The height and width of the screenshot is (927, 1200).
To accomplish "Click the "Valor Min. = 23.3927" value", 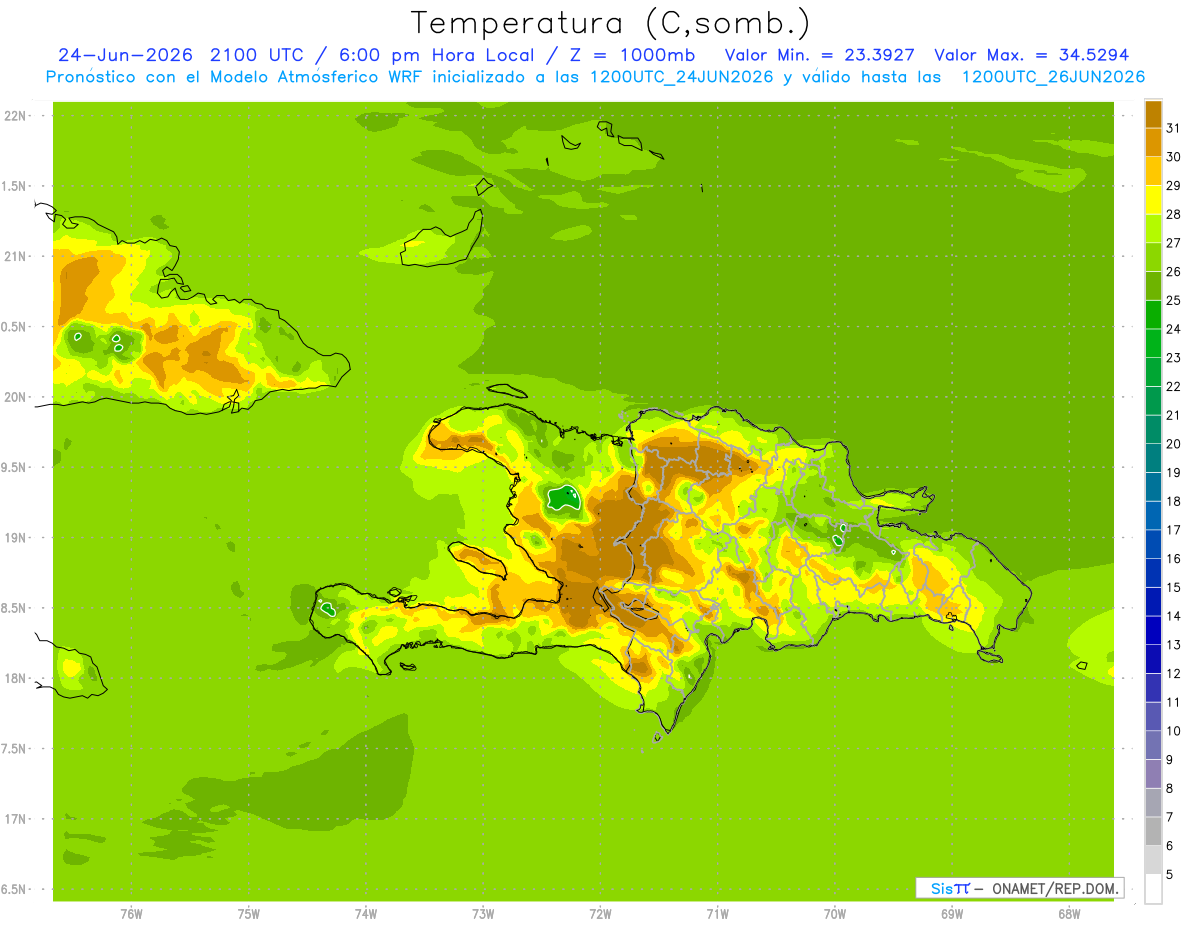I will (x=820, y=55).
